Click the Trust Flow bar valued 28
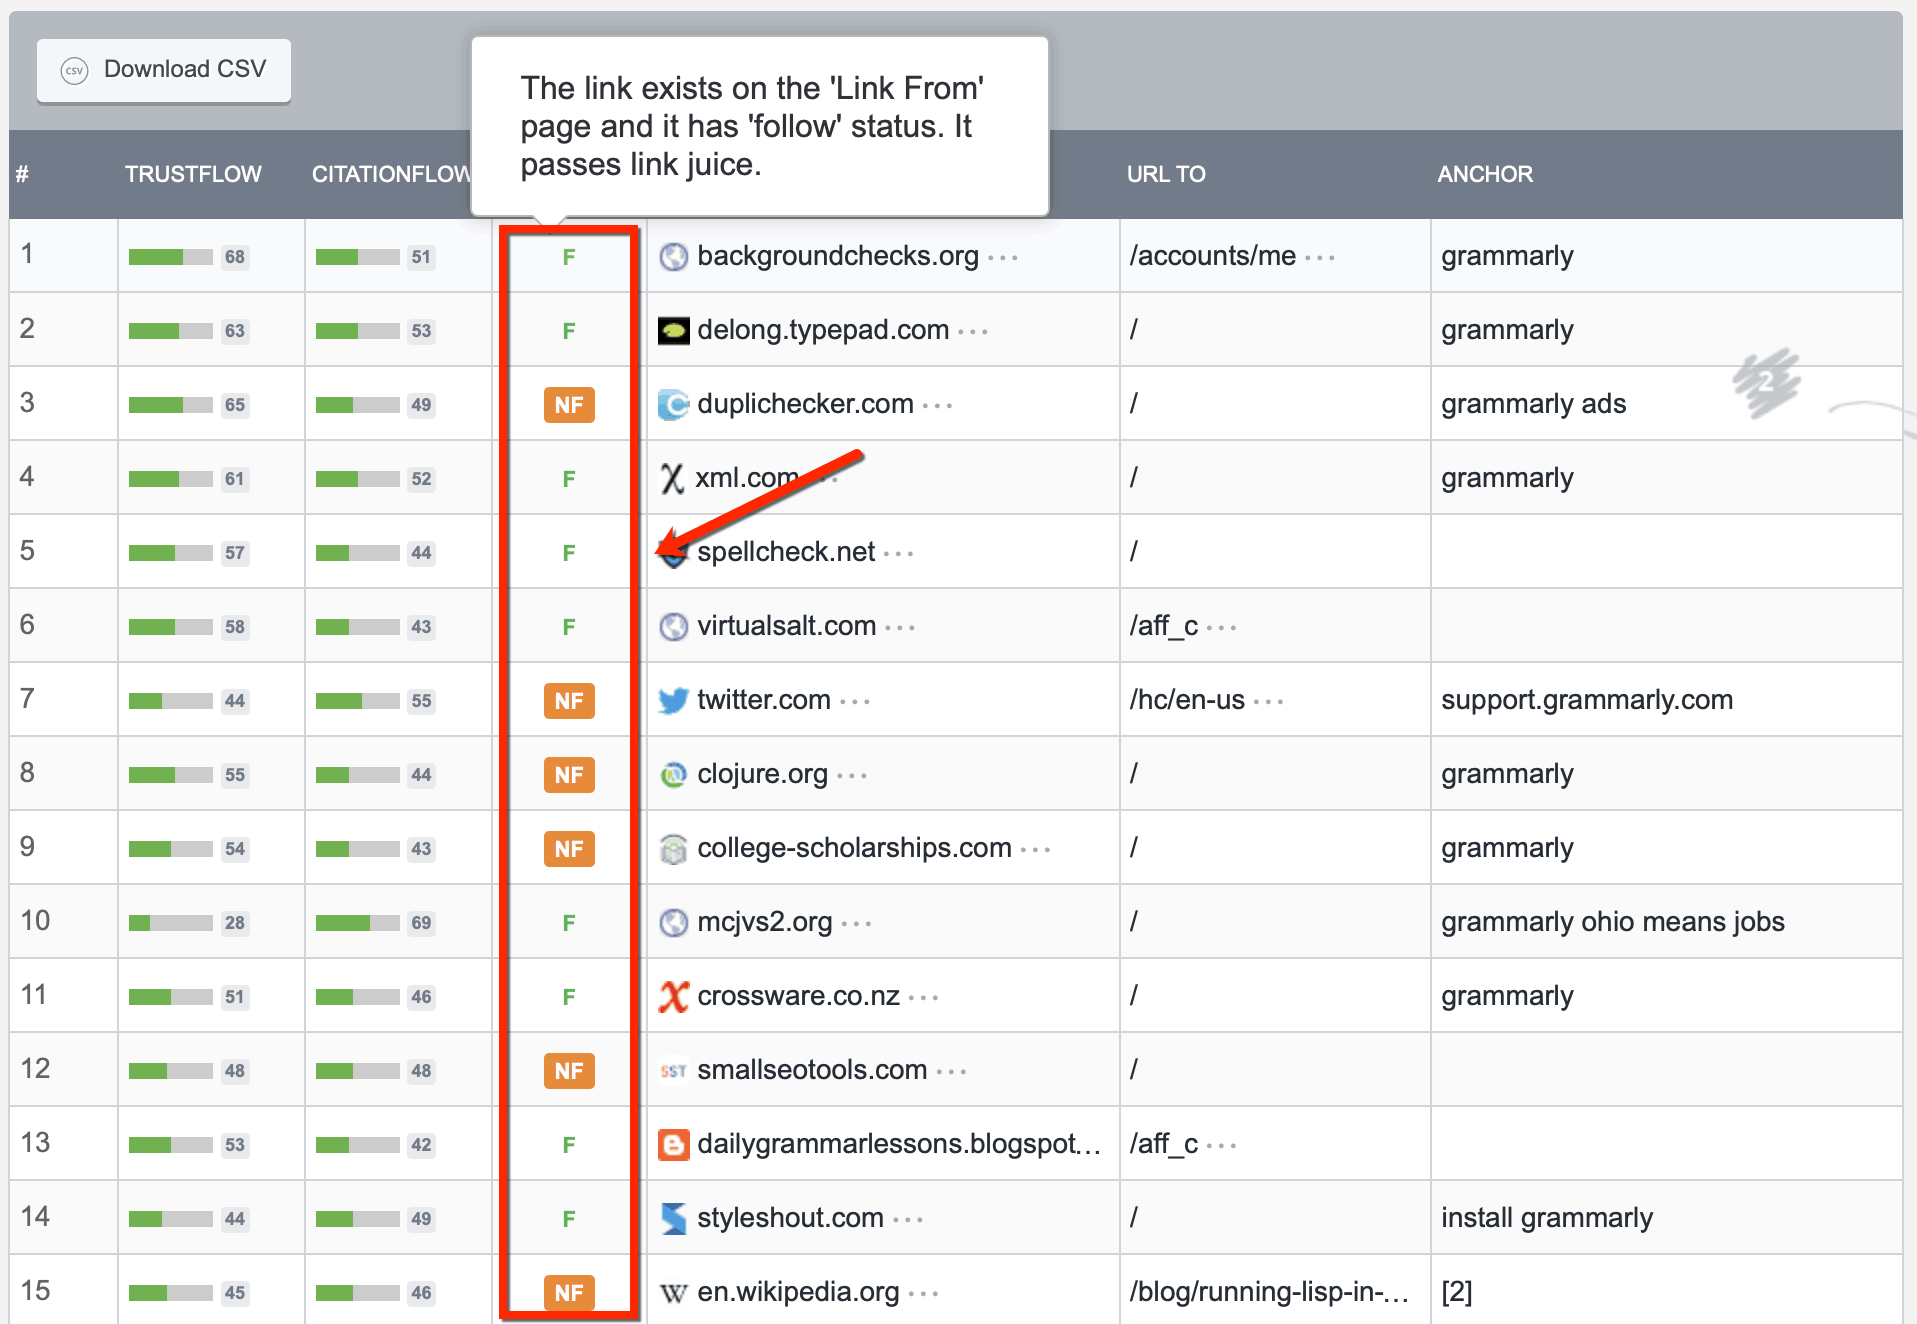This screenshot has height=1324, width=1917. 171,923
